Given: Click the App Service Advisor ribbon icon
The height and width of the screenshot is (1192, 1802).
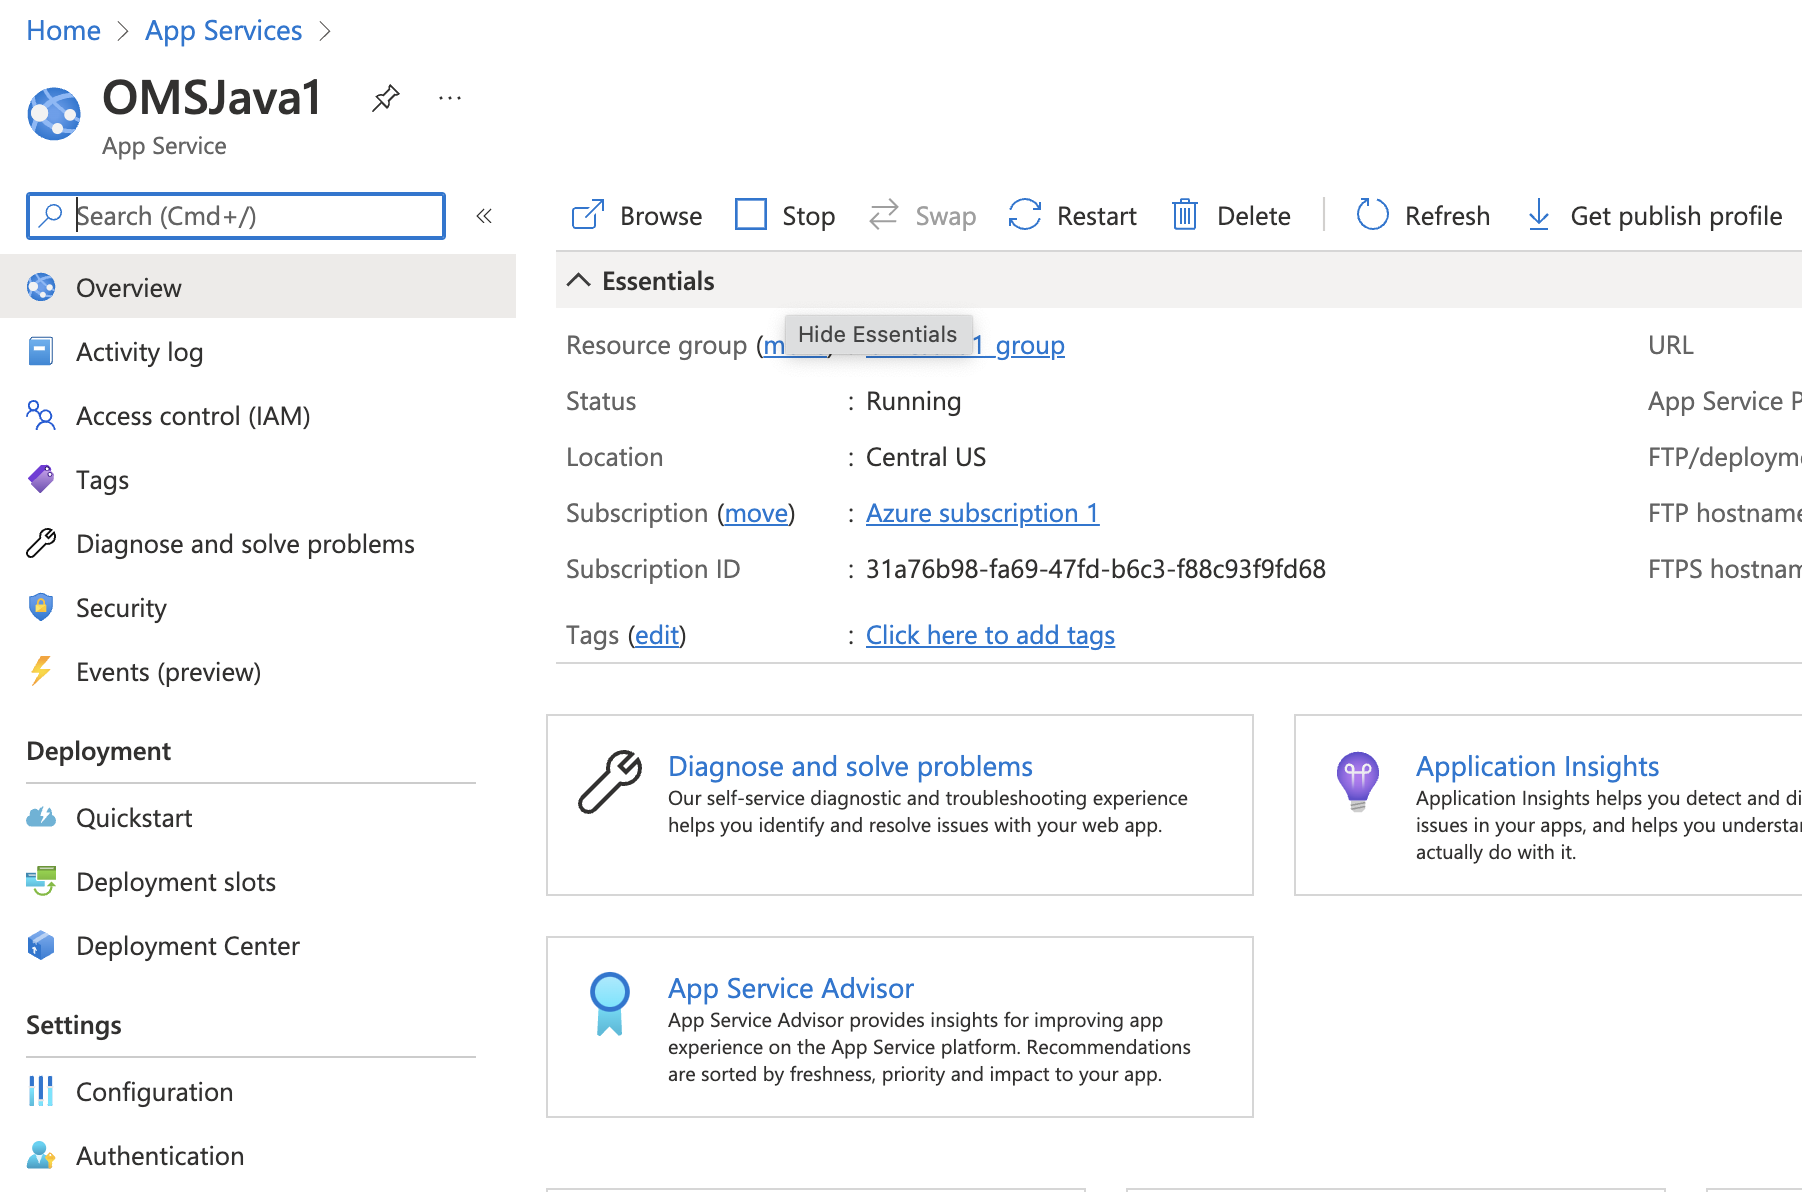Looking at the screenshot, I should 610,1004.
